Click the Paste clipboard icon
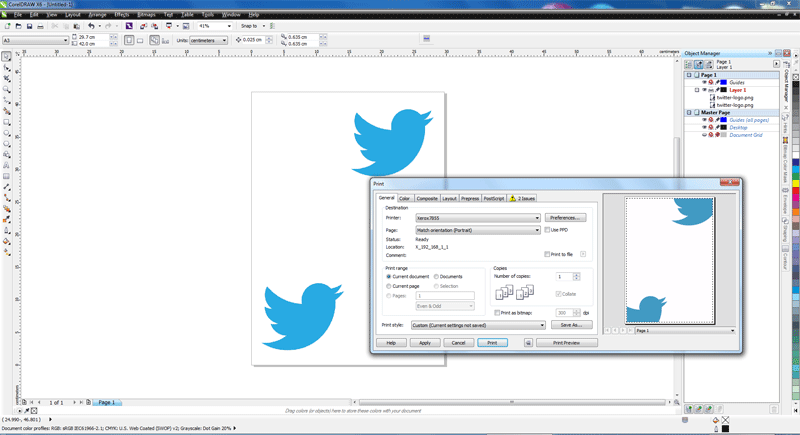The height and width of the screenshot is (435, 800). point(77,26)
